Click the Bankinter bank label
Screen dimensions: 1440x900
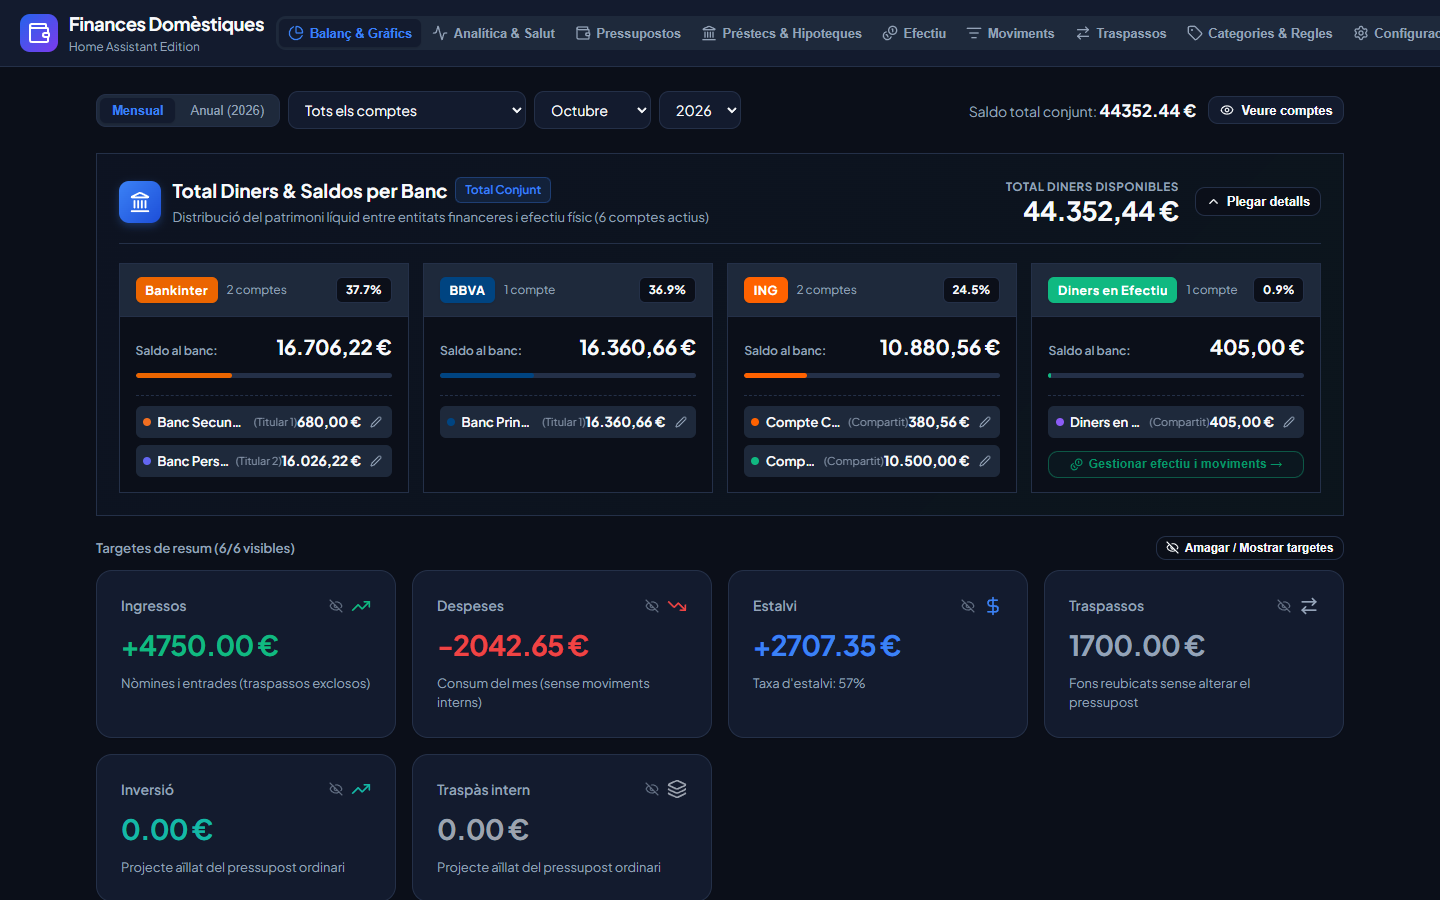point(177,290)
